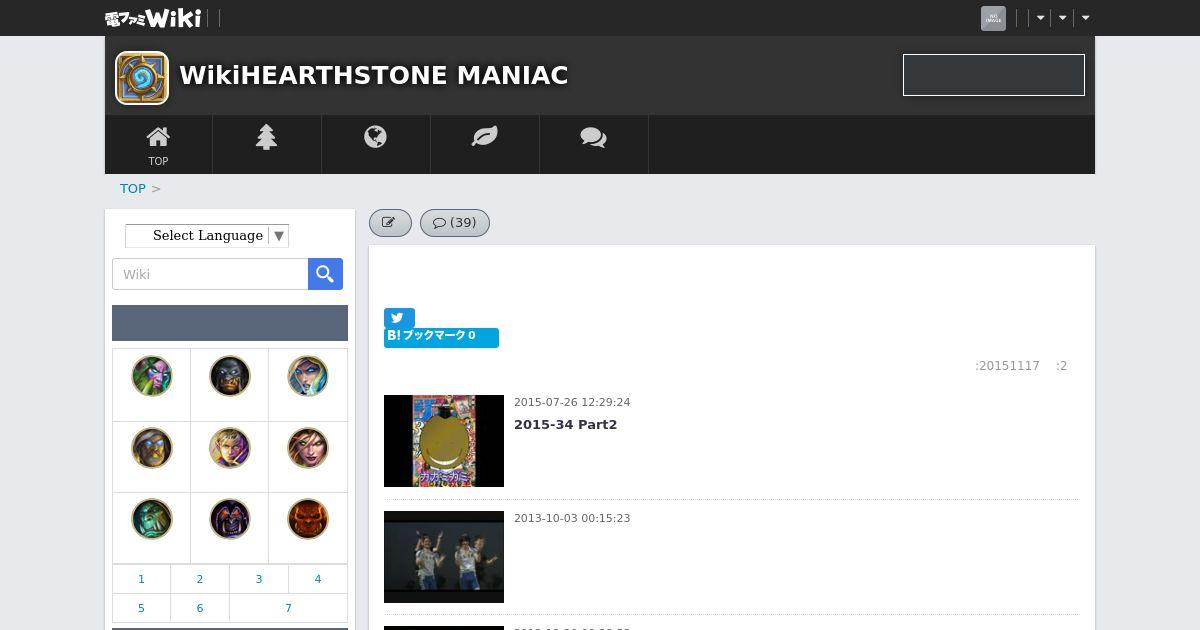Share the page via the Twitter bird icon

pos(399,318)
